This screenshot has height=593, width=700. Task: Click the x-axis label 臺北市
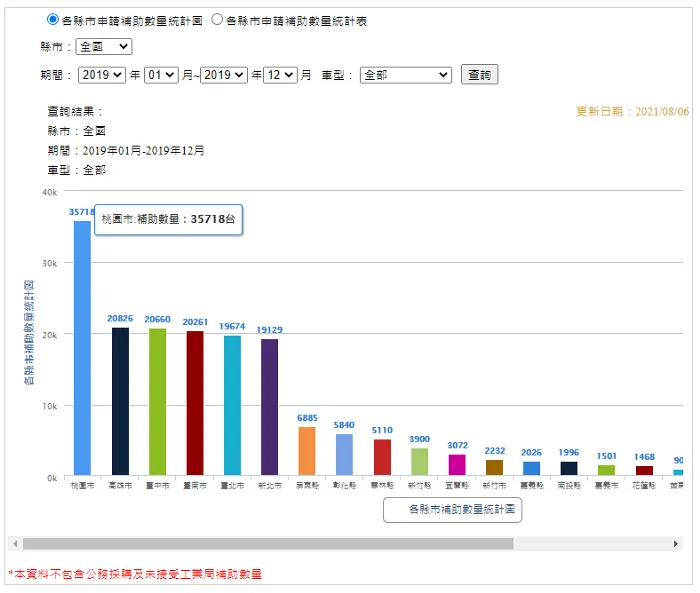point(232,485)
